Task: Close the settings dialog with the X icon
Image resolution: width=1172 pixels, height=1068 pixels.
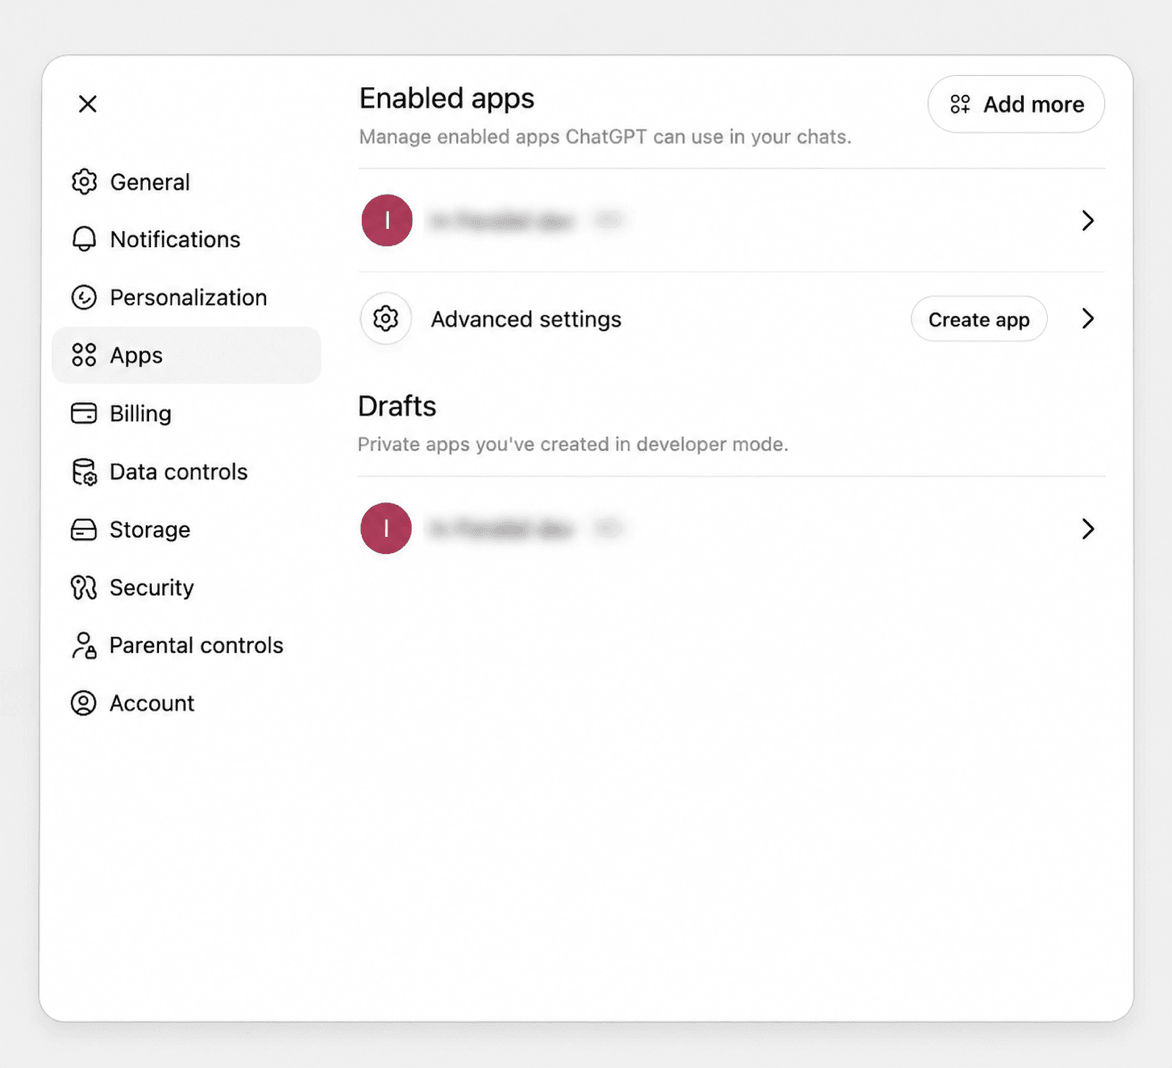Action: click(x=87, y=104)
